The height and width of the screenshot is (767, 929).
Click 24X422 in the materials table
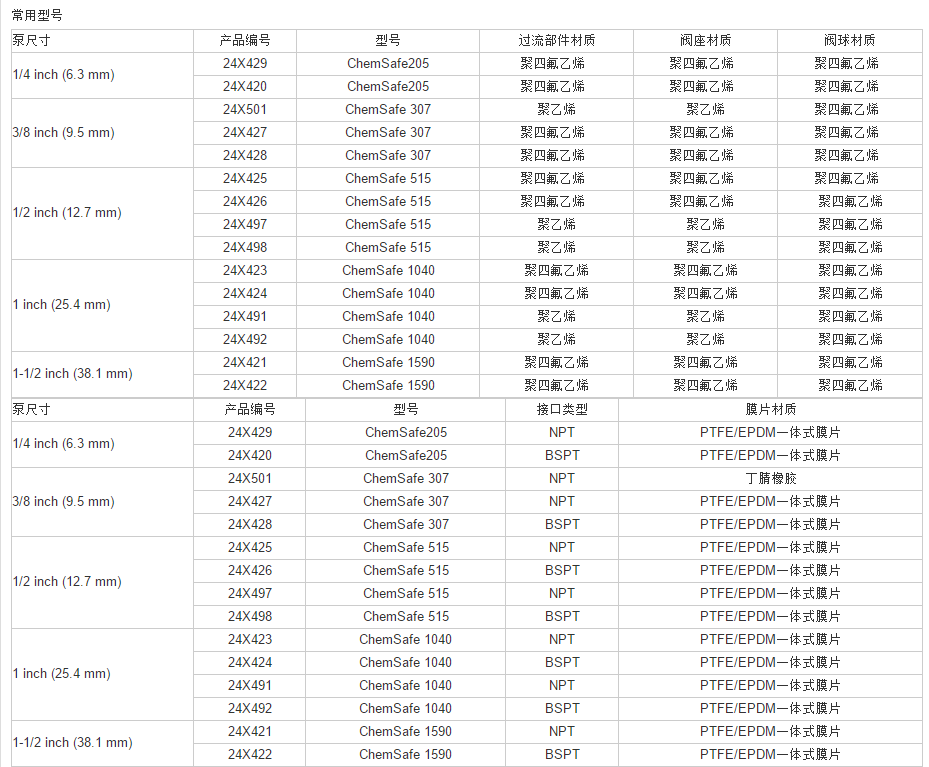245,386
